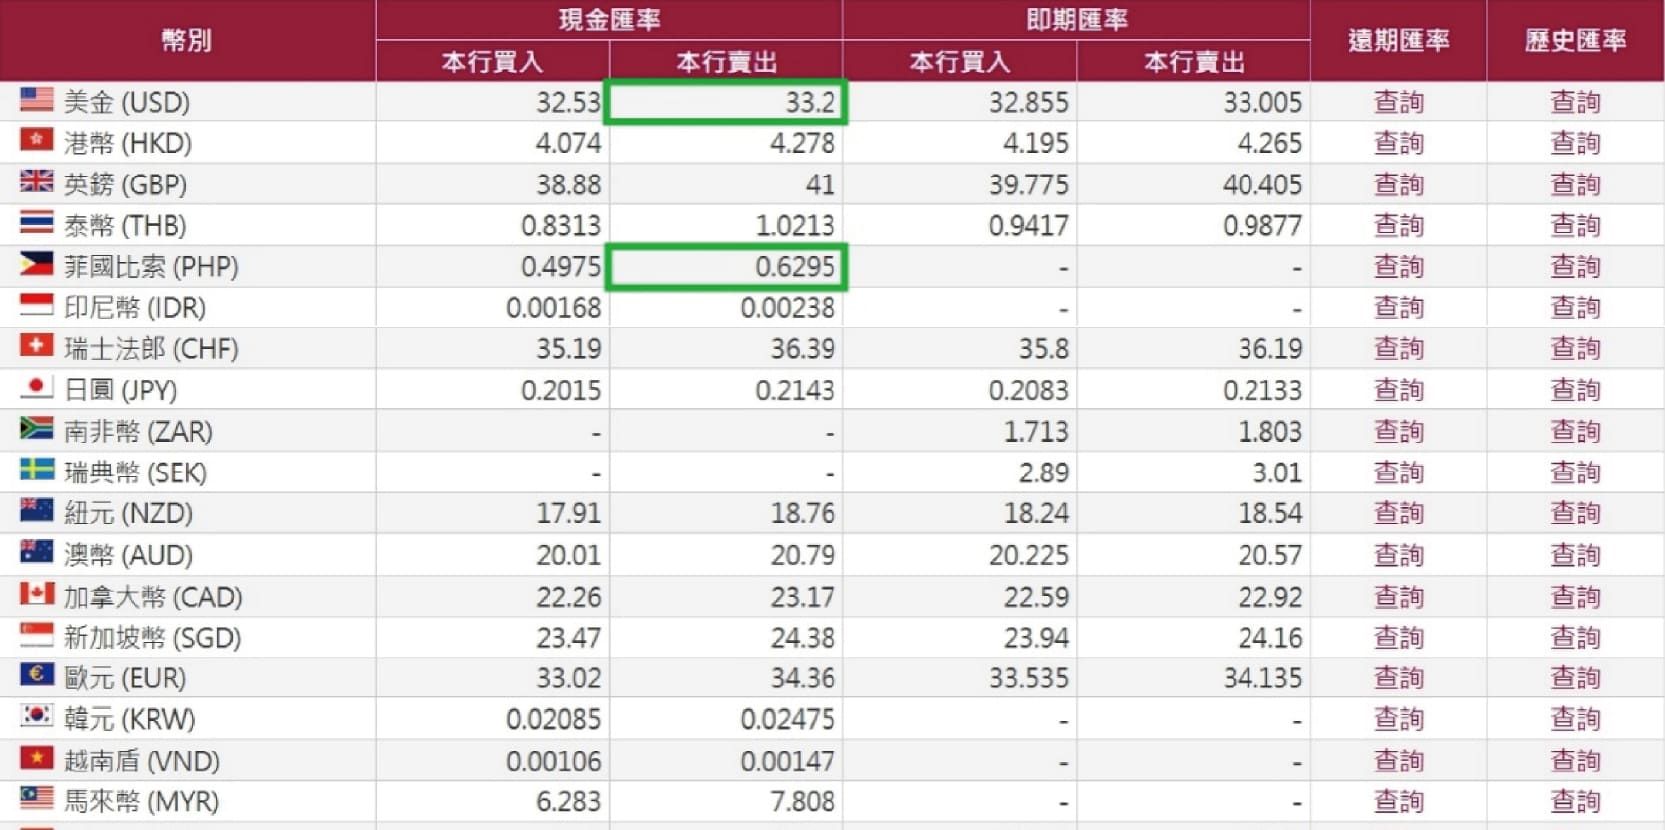Select the 歐元 (EUR) currency name
Screen dimensions: 1665x830
[125, 678]
